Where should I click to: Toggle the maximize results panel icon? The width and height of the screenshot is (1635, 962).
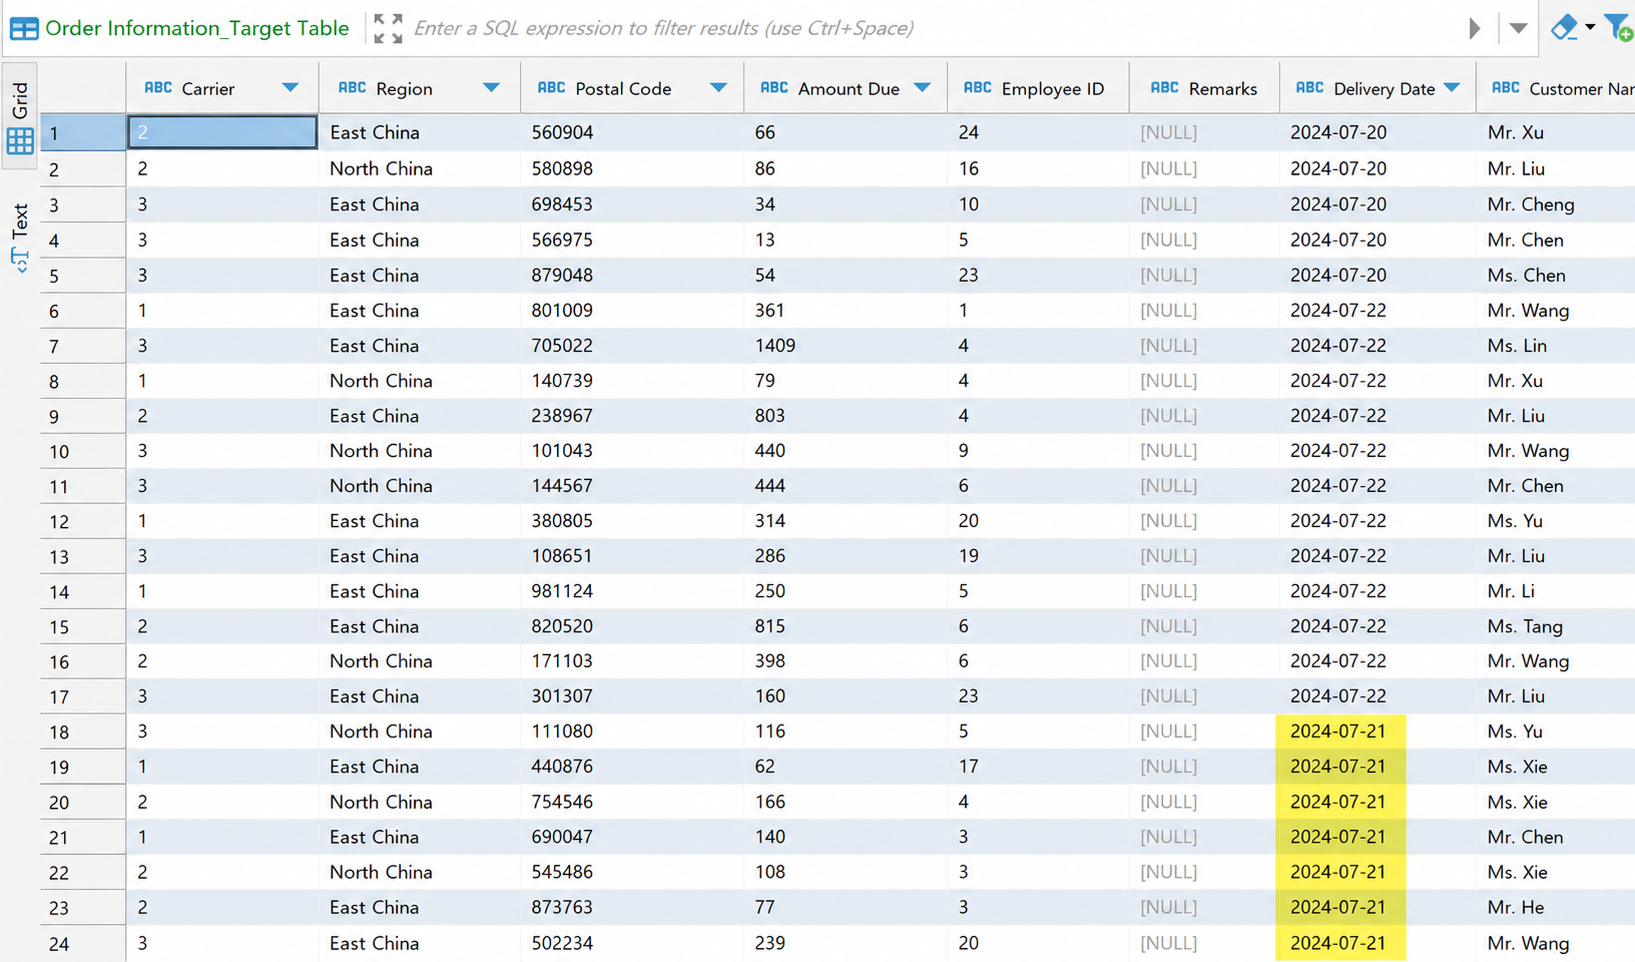pos(388,28)
